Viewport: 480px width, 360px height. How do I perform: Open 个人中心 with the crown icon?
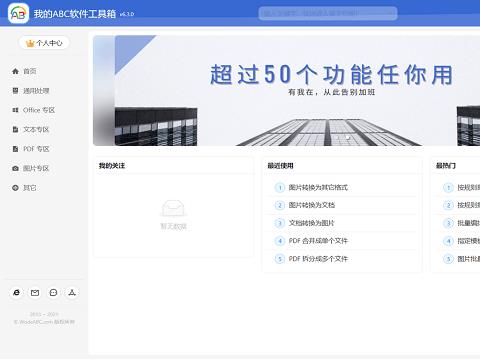[44, 43]
